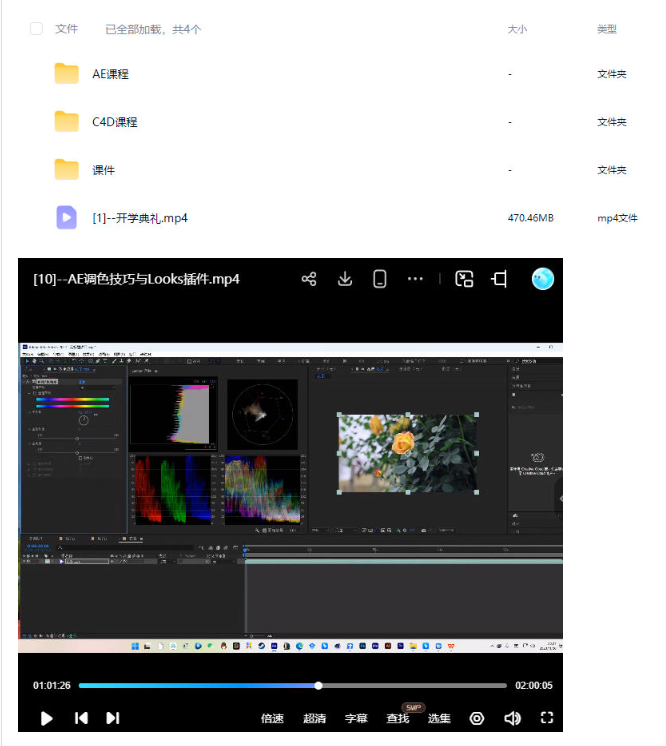Open the C4D课程 folder
The height and width of the screenshot is (746, 666).
point(115,122)
